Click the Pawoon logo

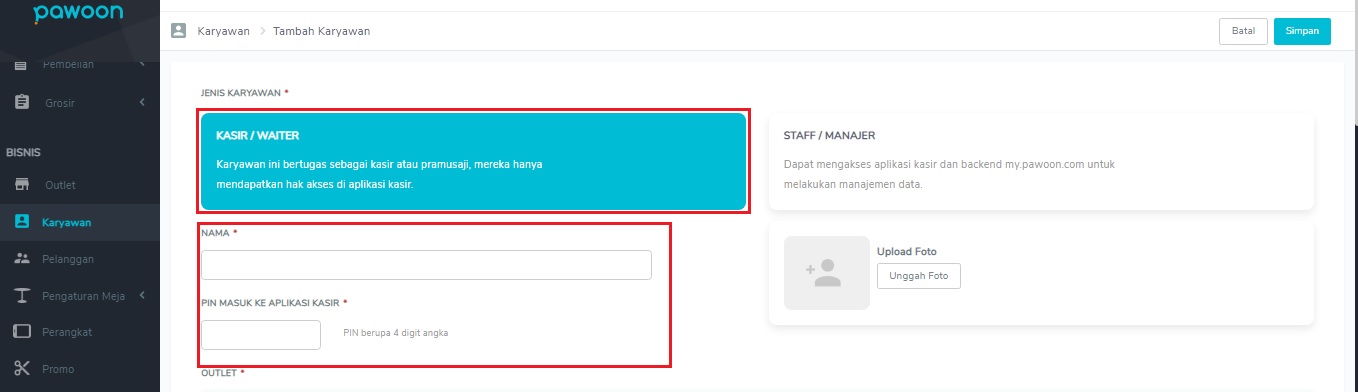coord(79,13)
